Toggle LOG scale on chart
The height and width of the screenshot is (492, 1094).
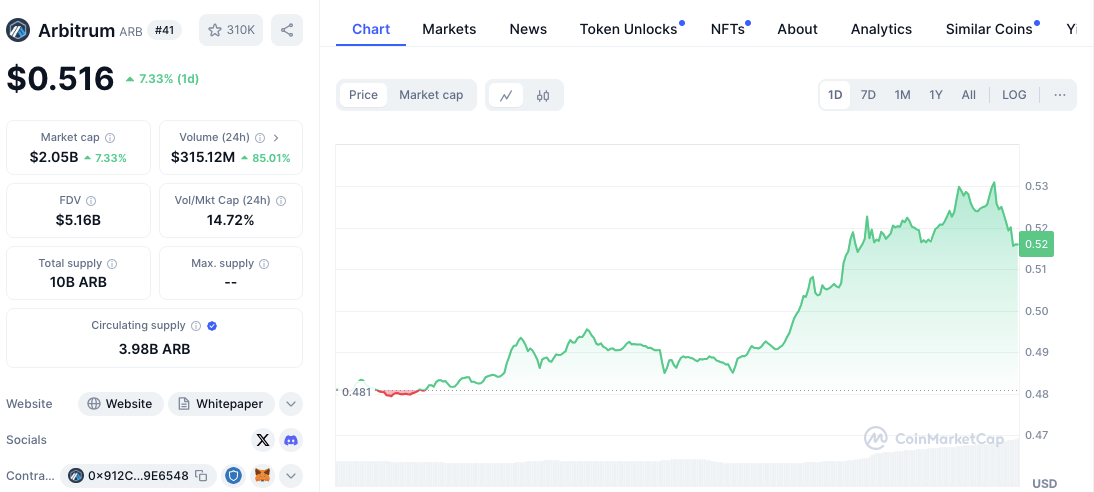tap(1014, 95)
